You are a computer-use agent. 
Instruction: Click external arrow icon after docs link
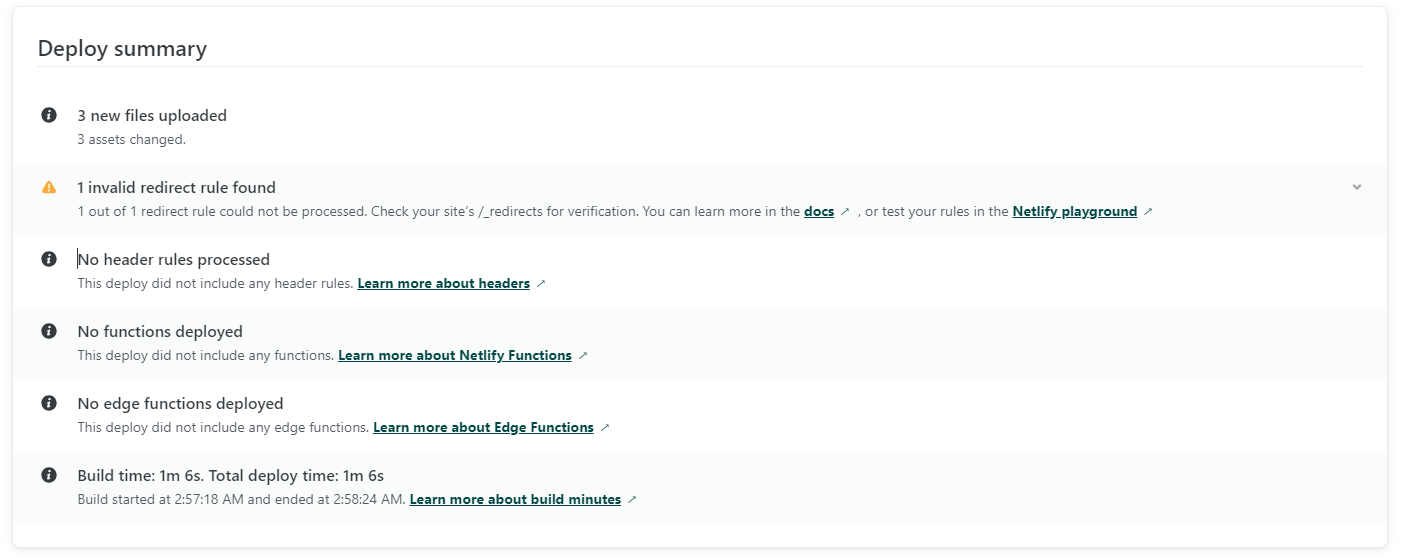(845, 212)
